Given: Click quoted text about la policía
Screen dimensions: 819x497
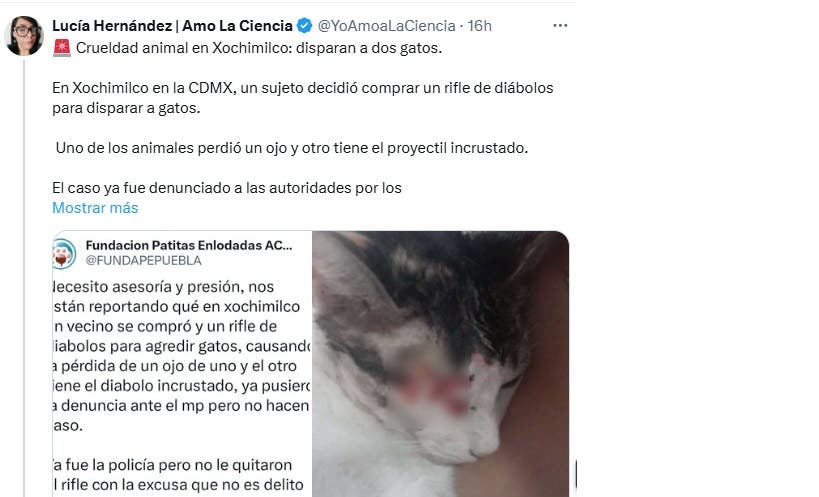Looking at the screenshot, I should 178,475.
